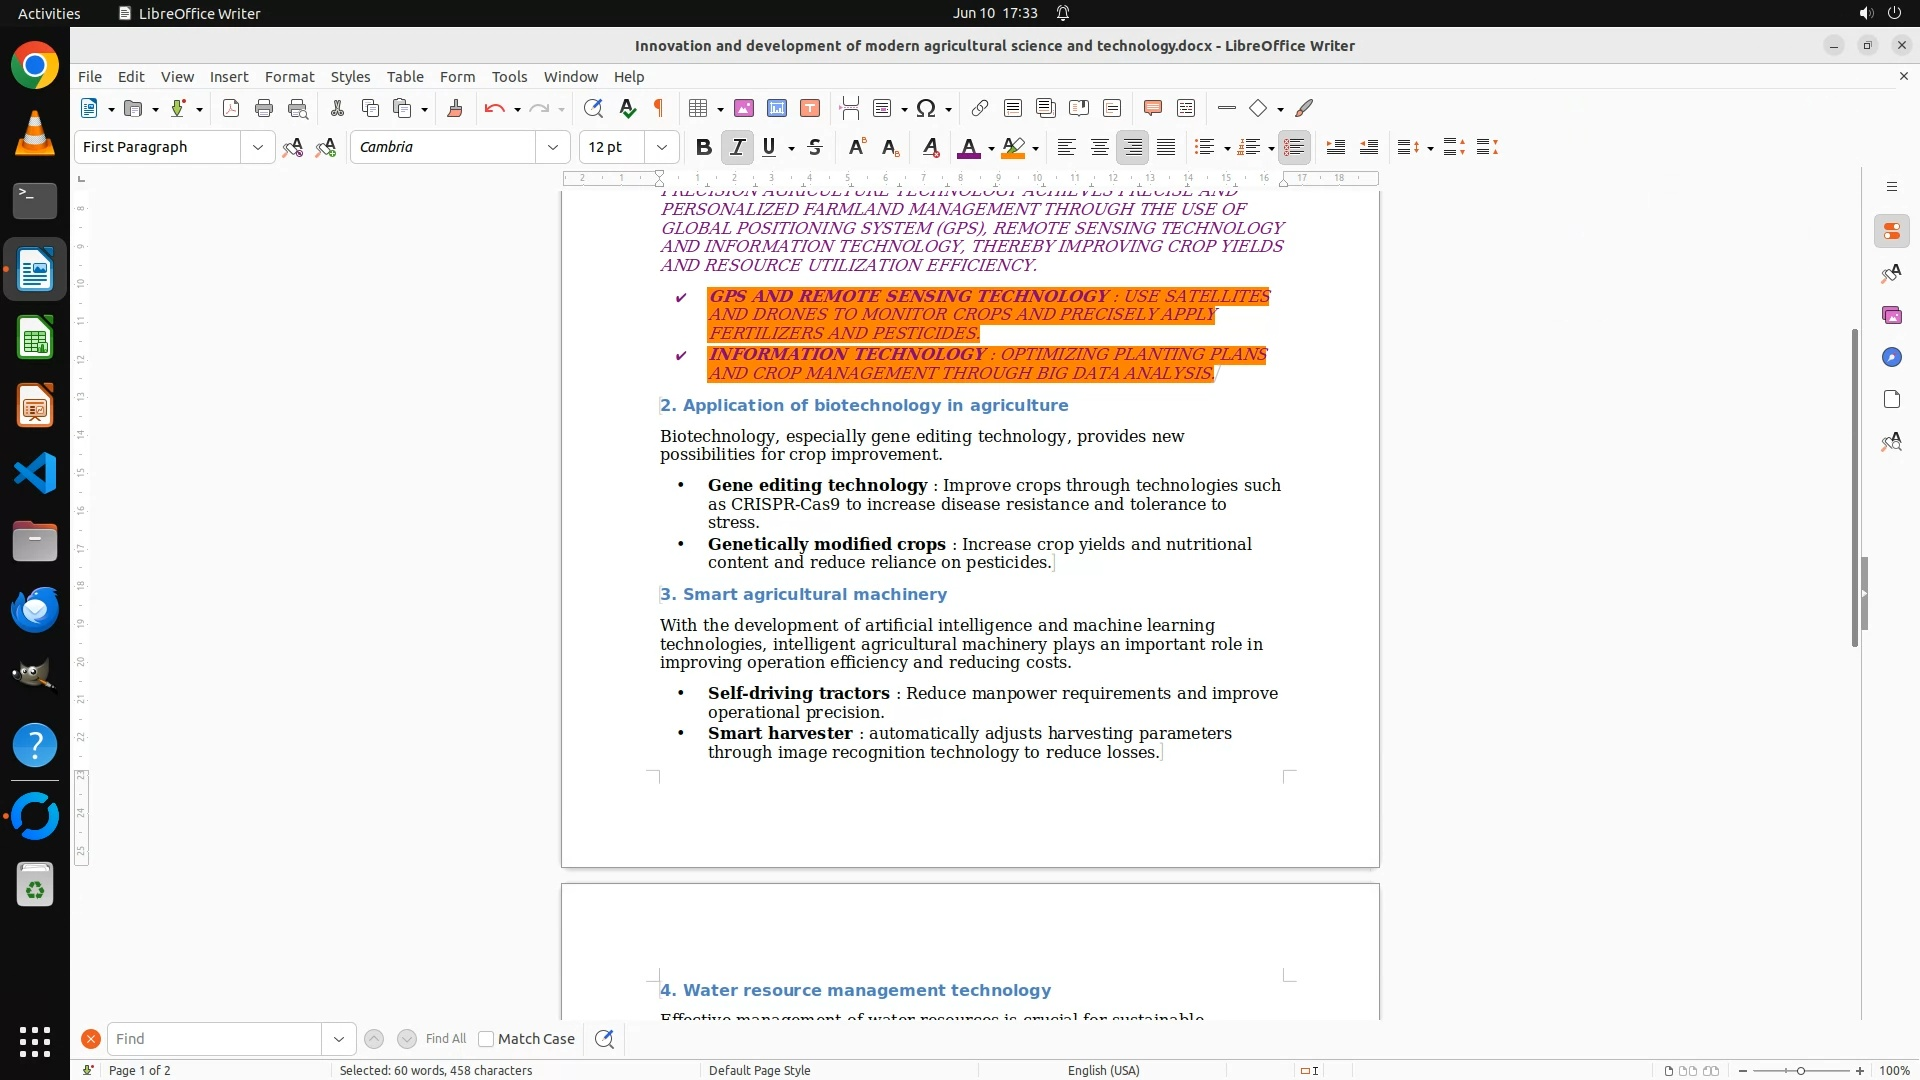
Task: Click the Clone Formatting paintbrush icon
Action: pos(455,108)
